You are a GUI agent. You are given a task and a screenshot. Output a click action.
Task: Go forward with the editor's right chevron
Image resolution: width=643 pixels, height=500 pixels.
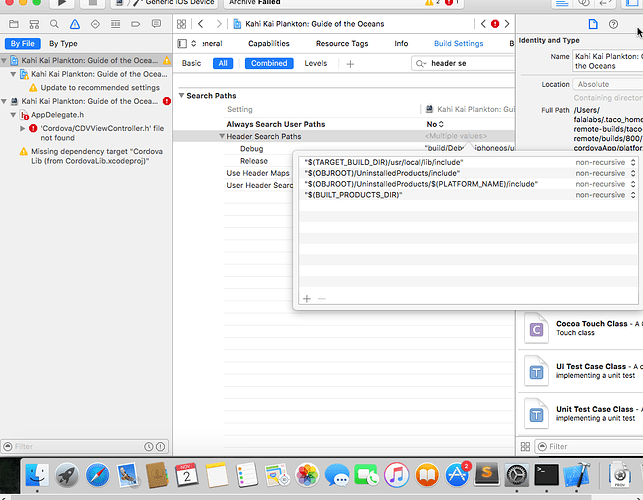coord(219,24)
